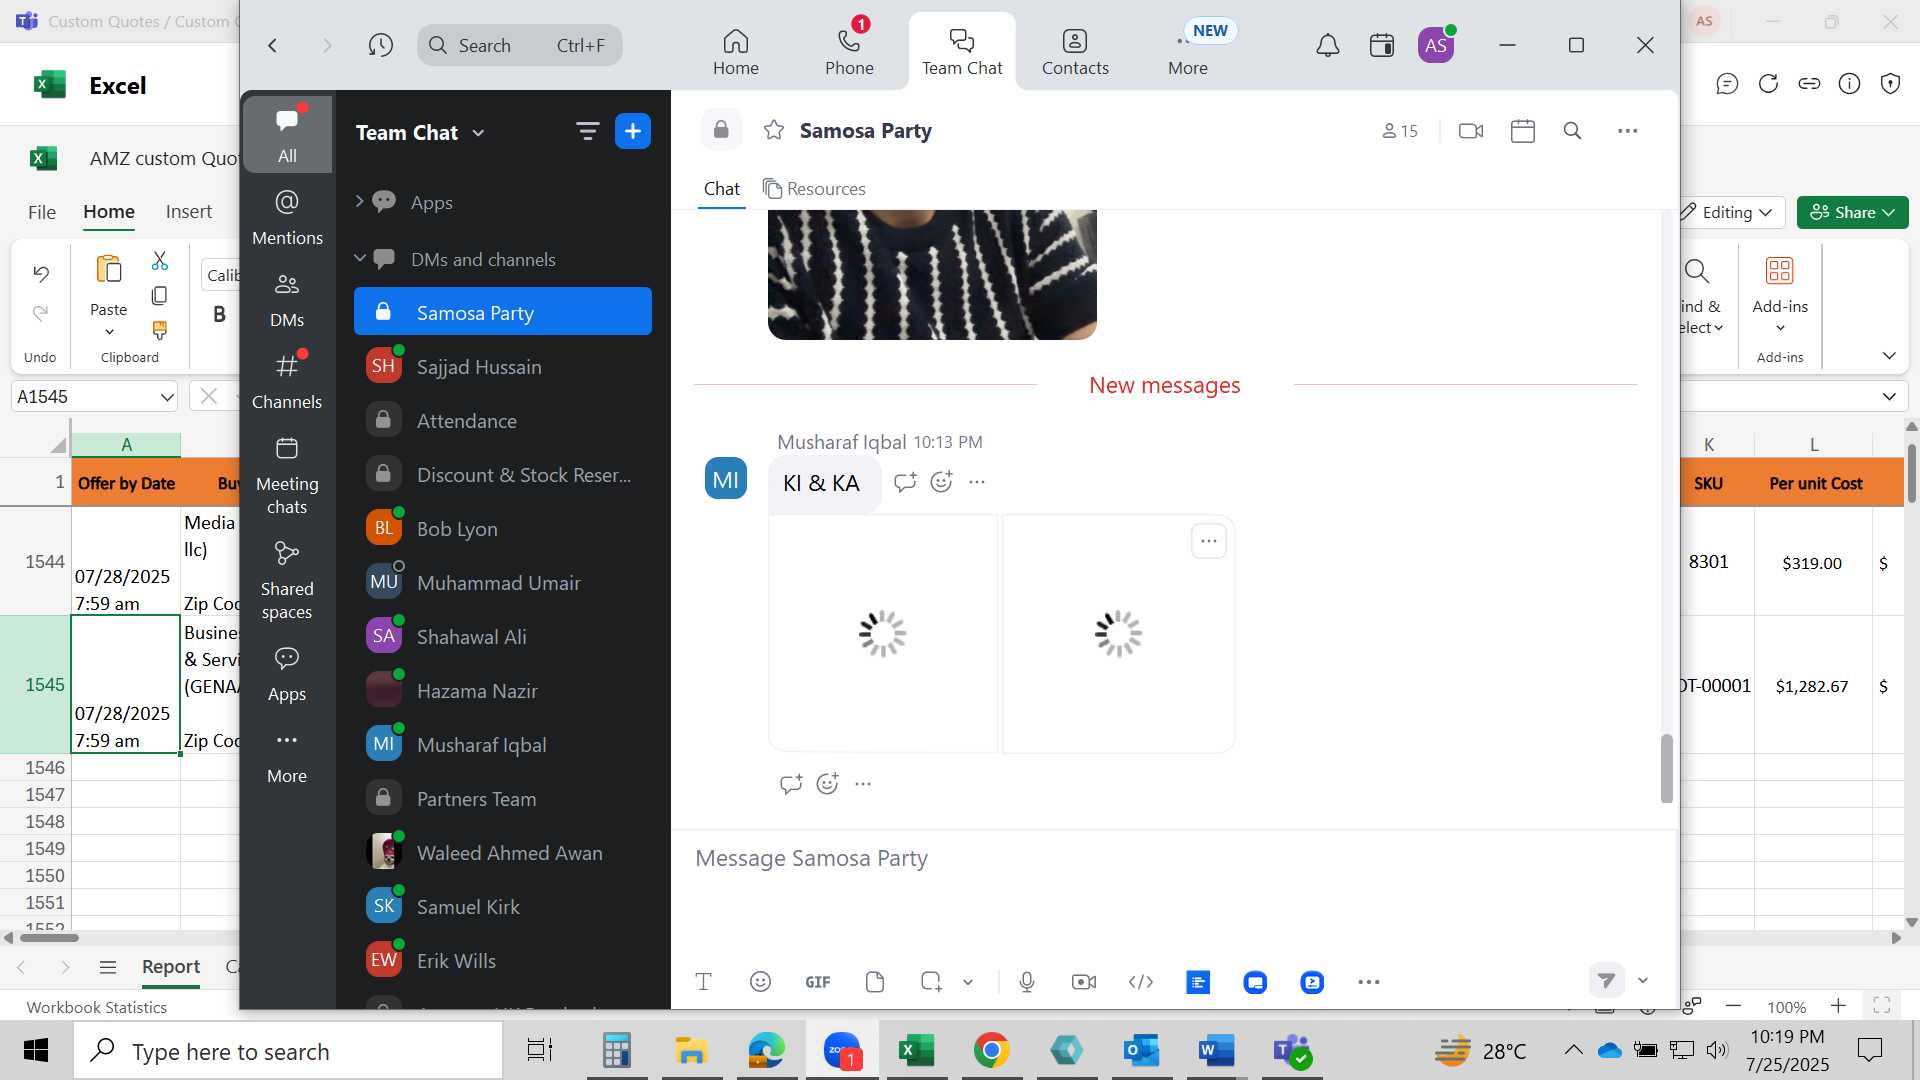Open Excel Insert ribbon tab
Image resolution: width=1920 pixels, height=1080 pixels.
click(x=189, y=212)
